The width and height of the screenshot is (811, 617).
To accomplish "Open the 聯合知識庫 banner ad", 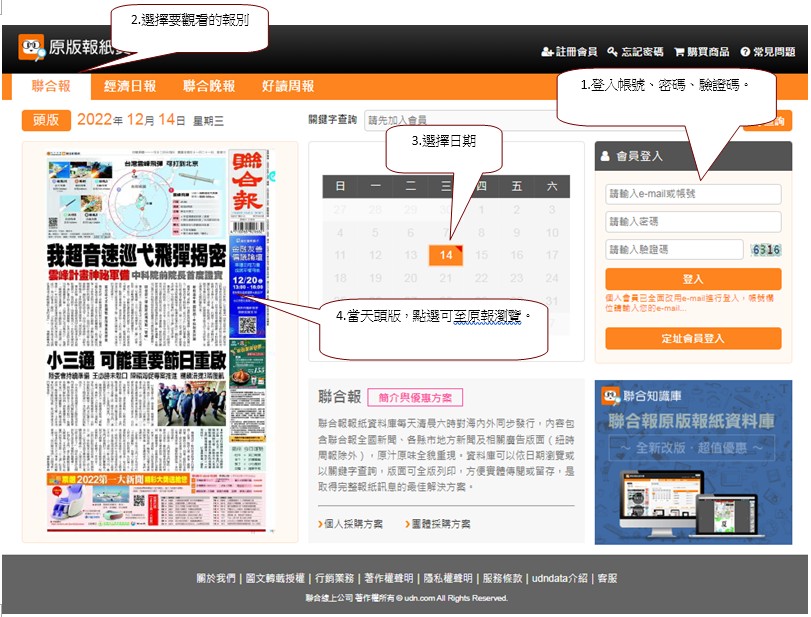I will (x=693, y=462).
